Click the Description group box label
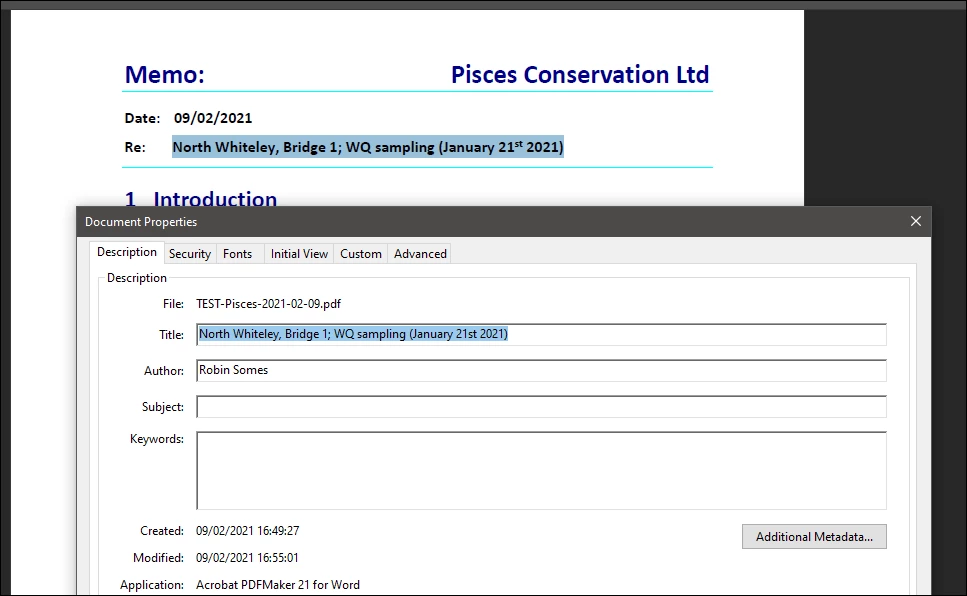This screenshot has width=967, height=596. (137, 278)
